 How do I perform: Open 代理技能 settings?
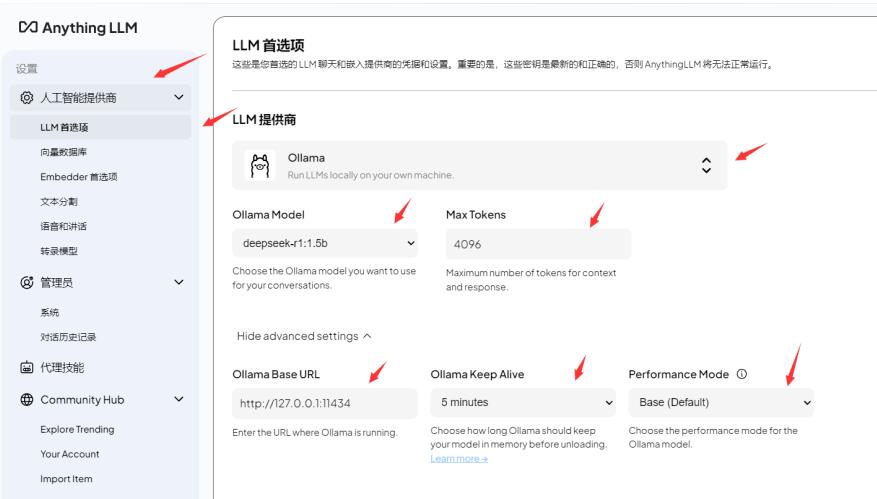(x=62, y=368)
